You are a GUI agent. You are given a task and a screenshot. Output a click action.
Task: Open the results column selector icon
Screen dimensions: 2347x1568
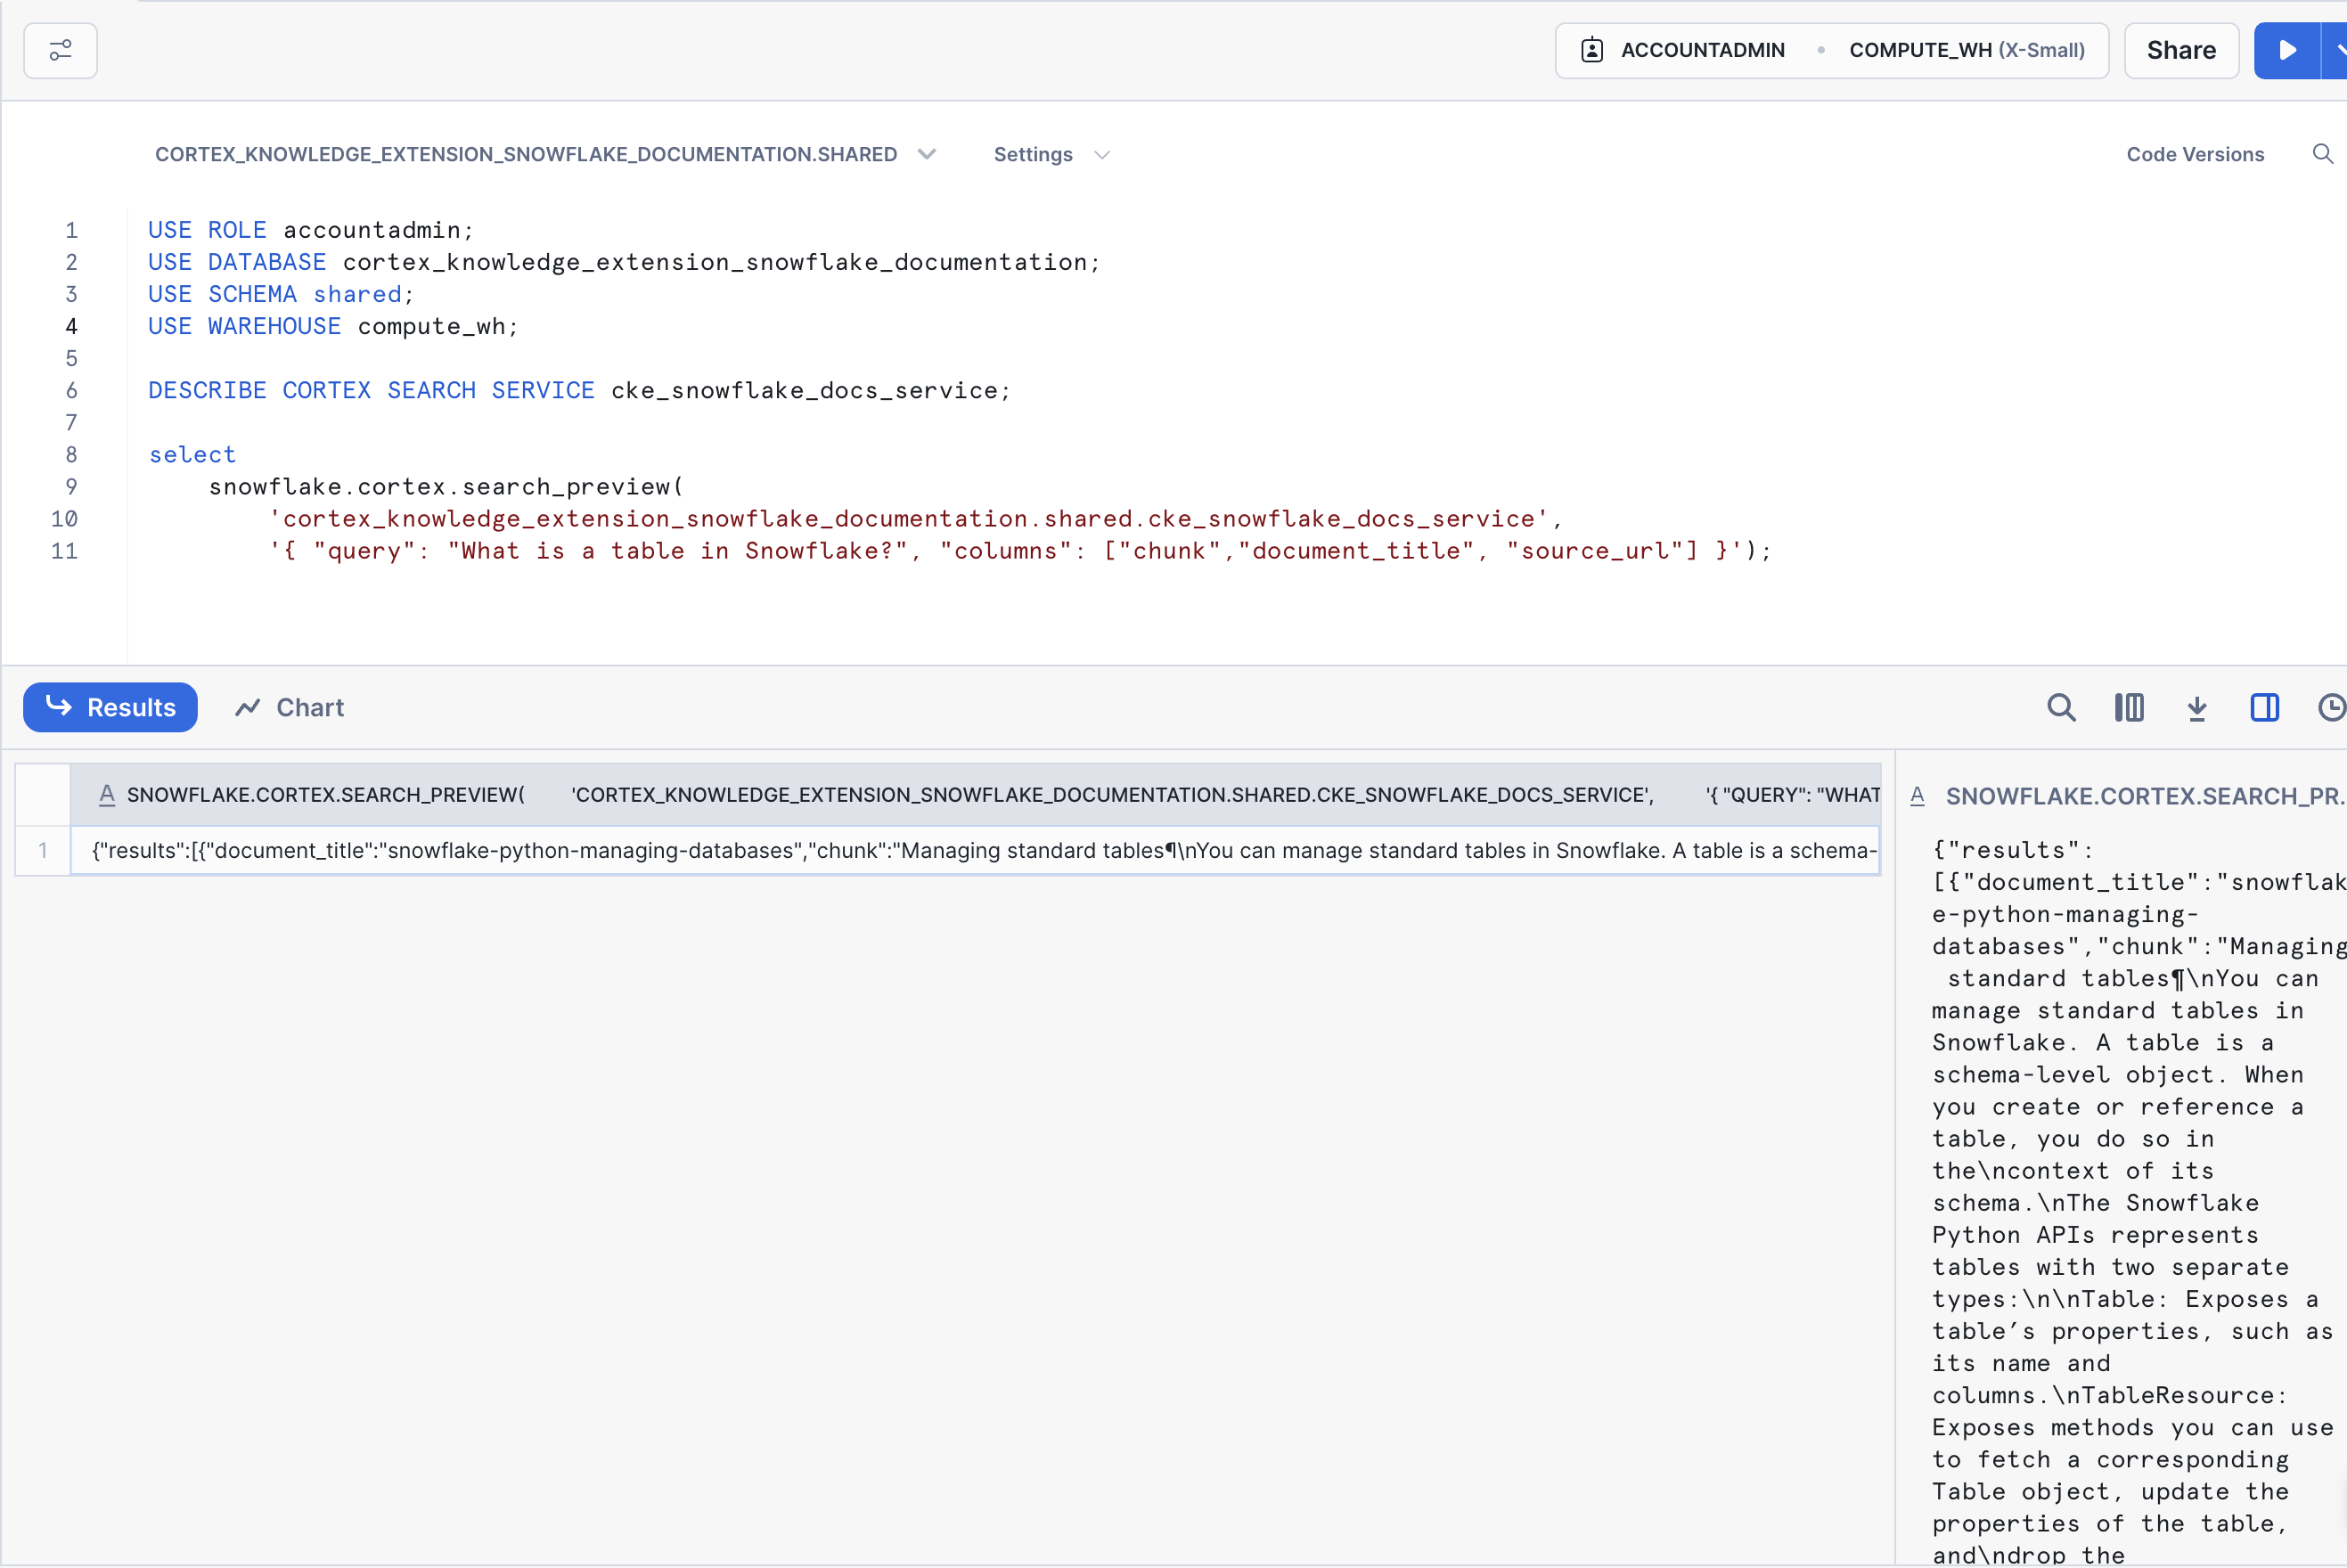tap(2129, 707)
